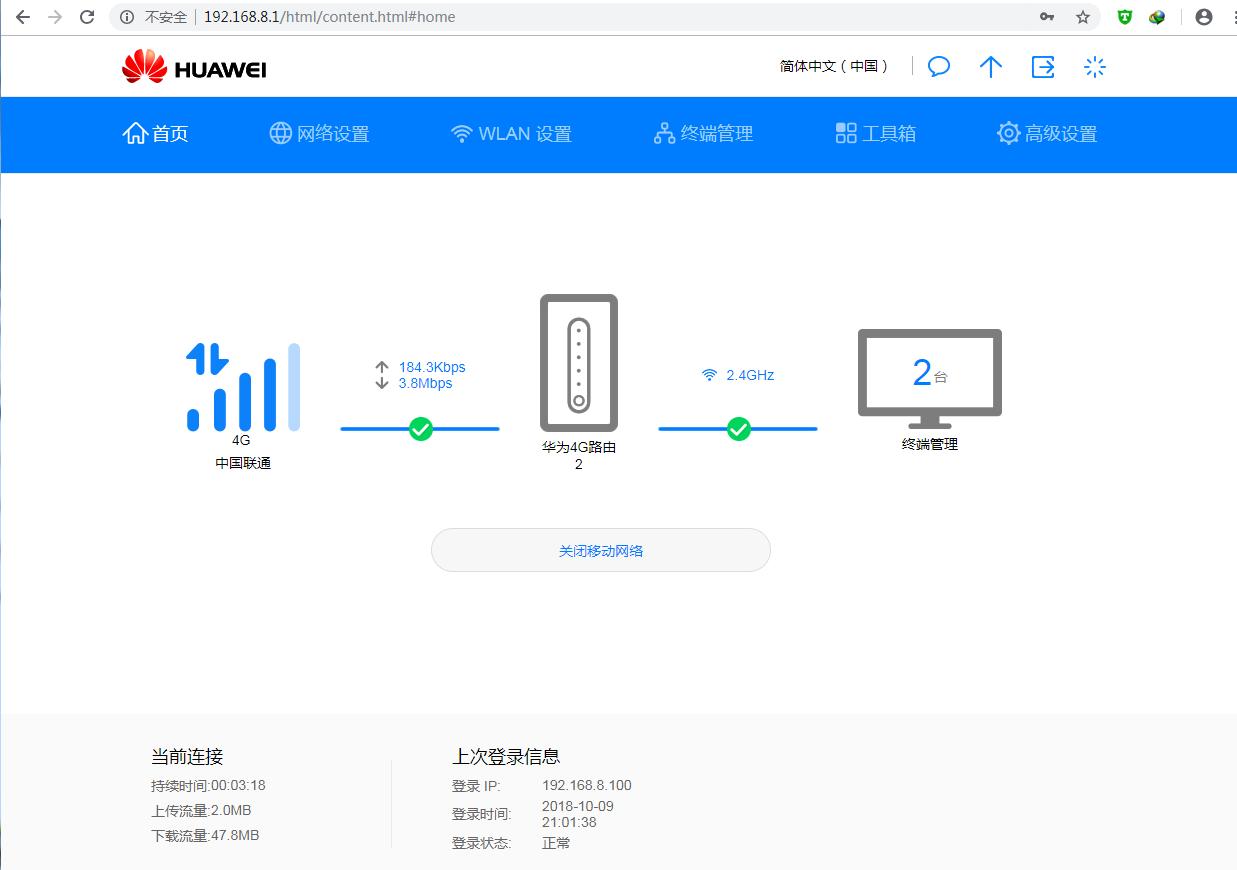Open the Chrome profile avatar
1237x870 pixels.
[x=1204, y=17]
